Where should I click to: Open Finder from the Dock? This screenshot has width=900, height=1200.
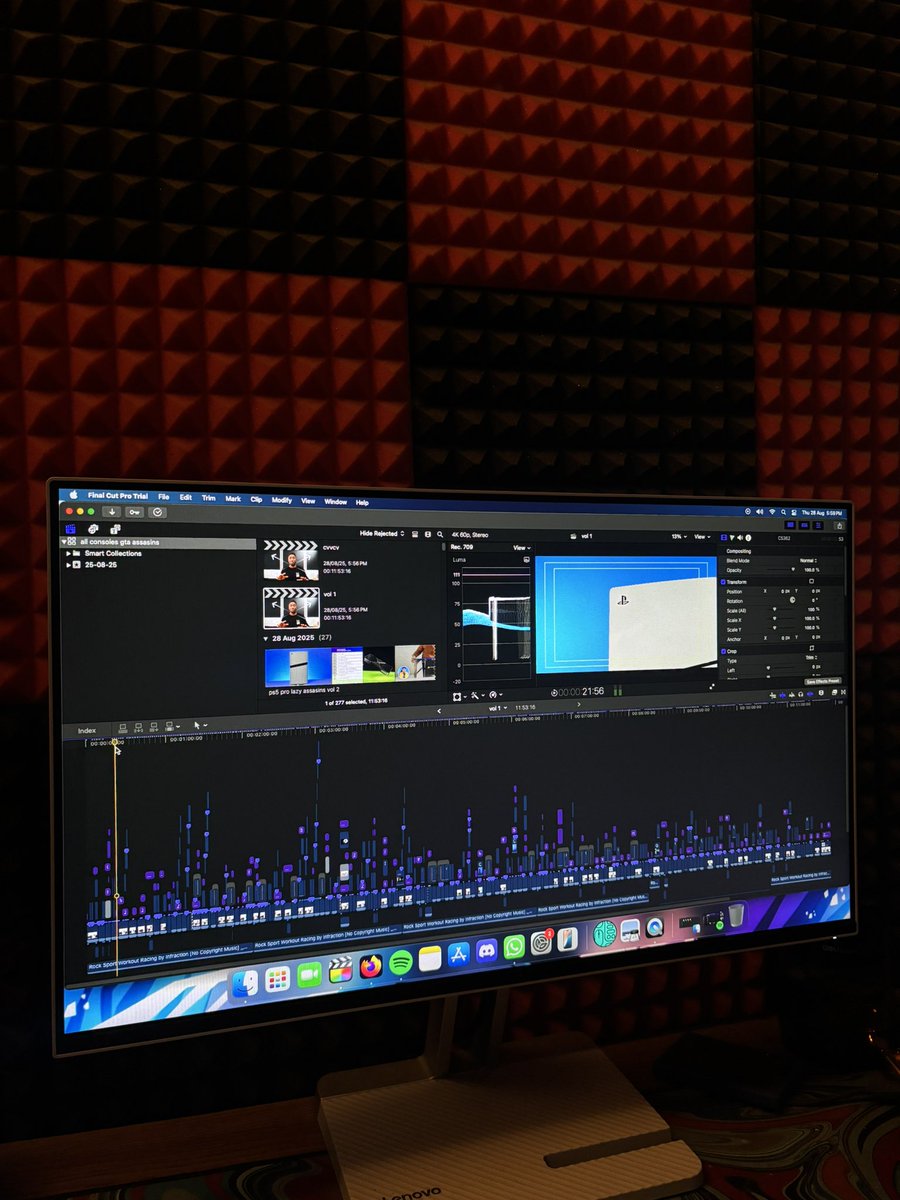click(245, 983)
